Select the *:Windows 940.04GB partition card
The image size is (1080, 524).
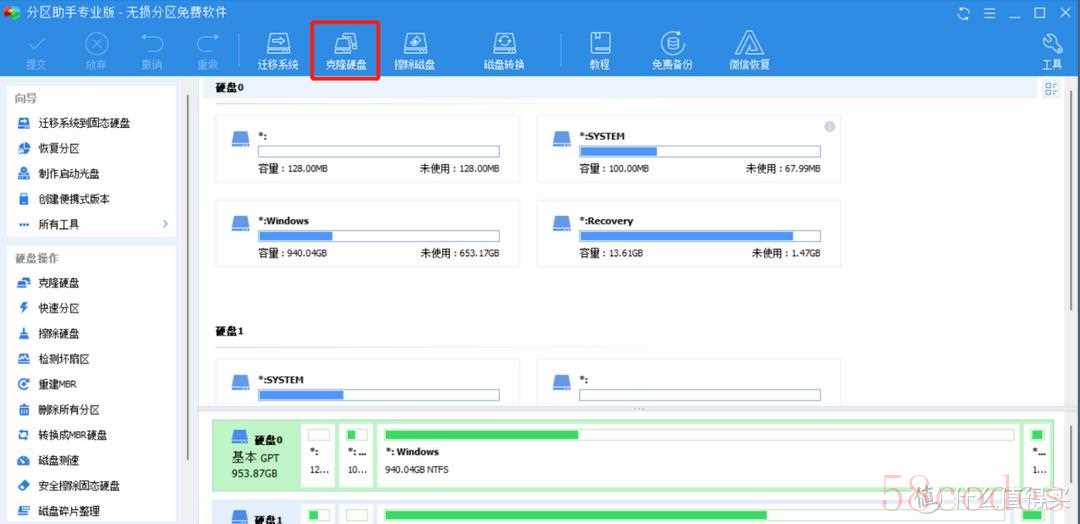[367, 233]
